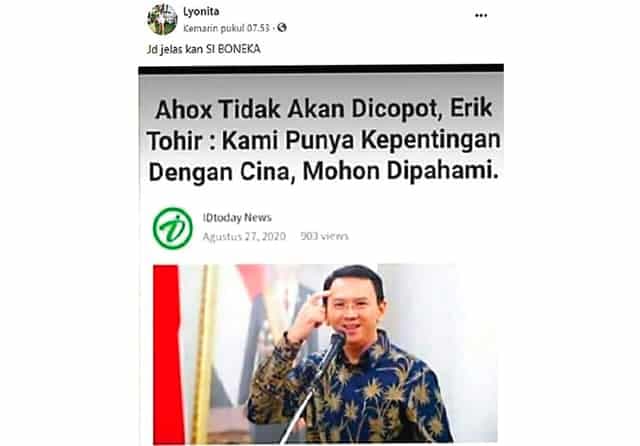Open the Lyonita profile name link
Image resolution: width=640 pixels, height=446 pixels.
click(x=201, y=12)
